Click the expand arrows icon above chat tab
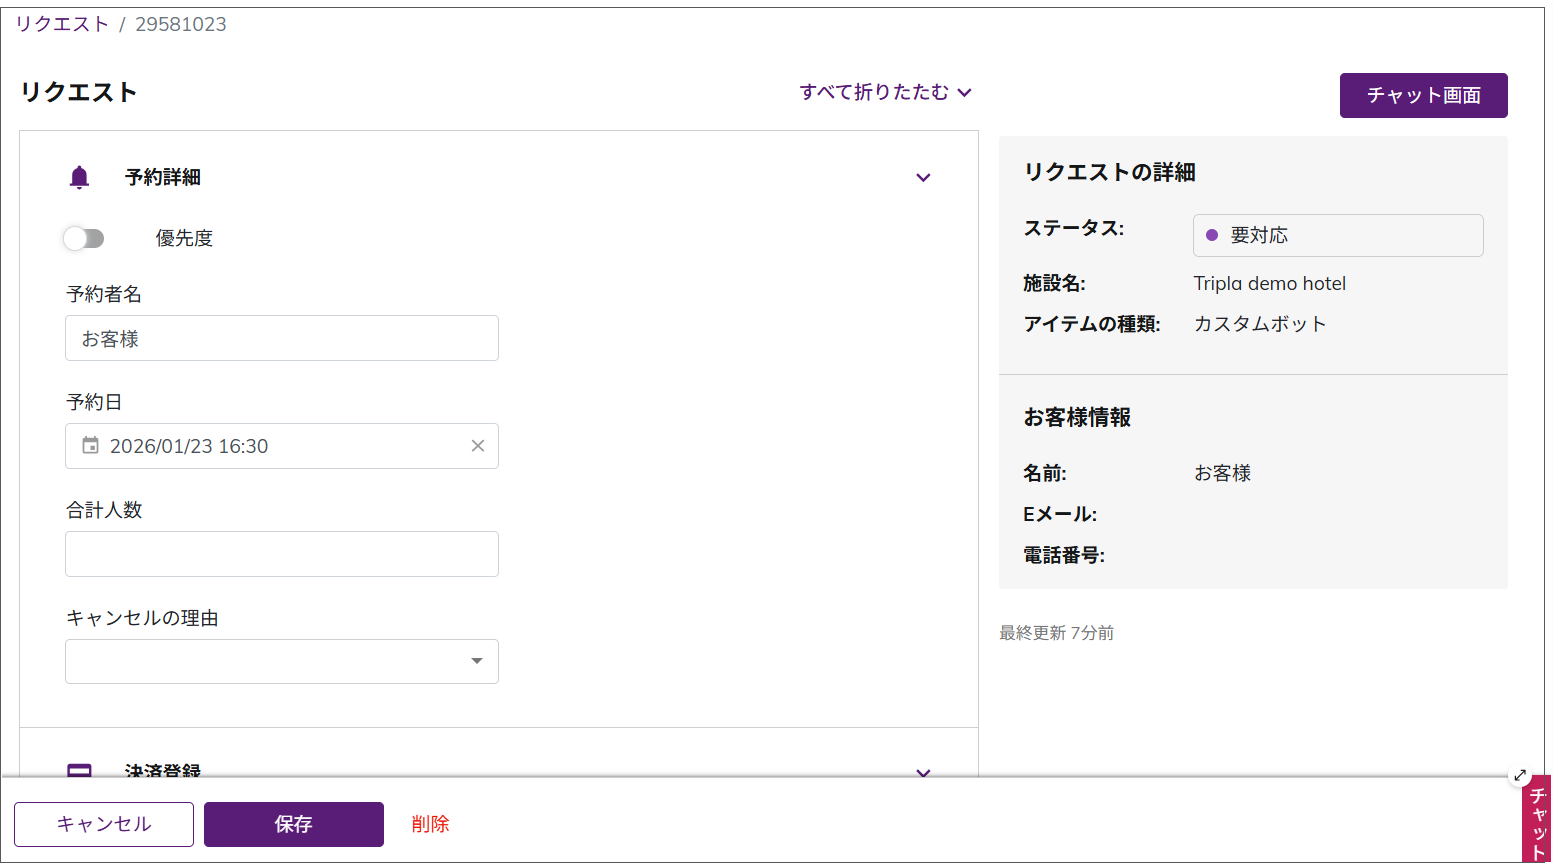1555x864 pixels. [1520, 775]
